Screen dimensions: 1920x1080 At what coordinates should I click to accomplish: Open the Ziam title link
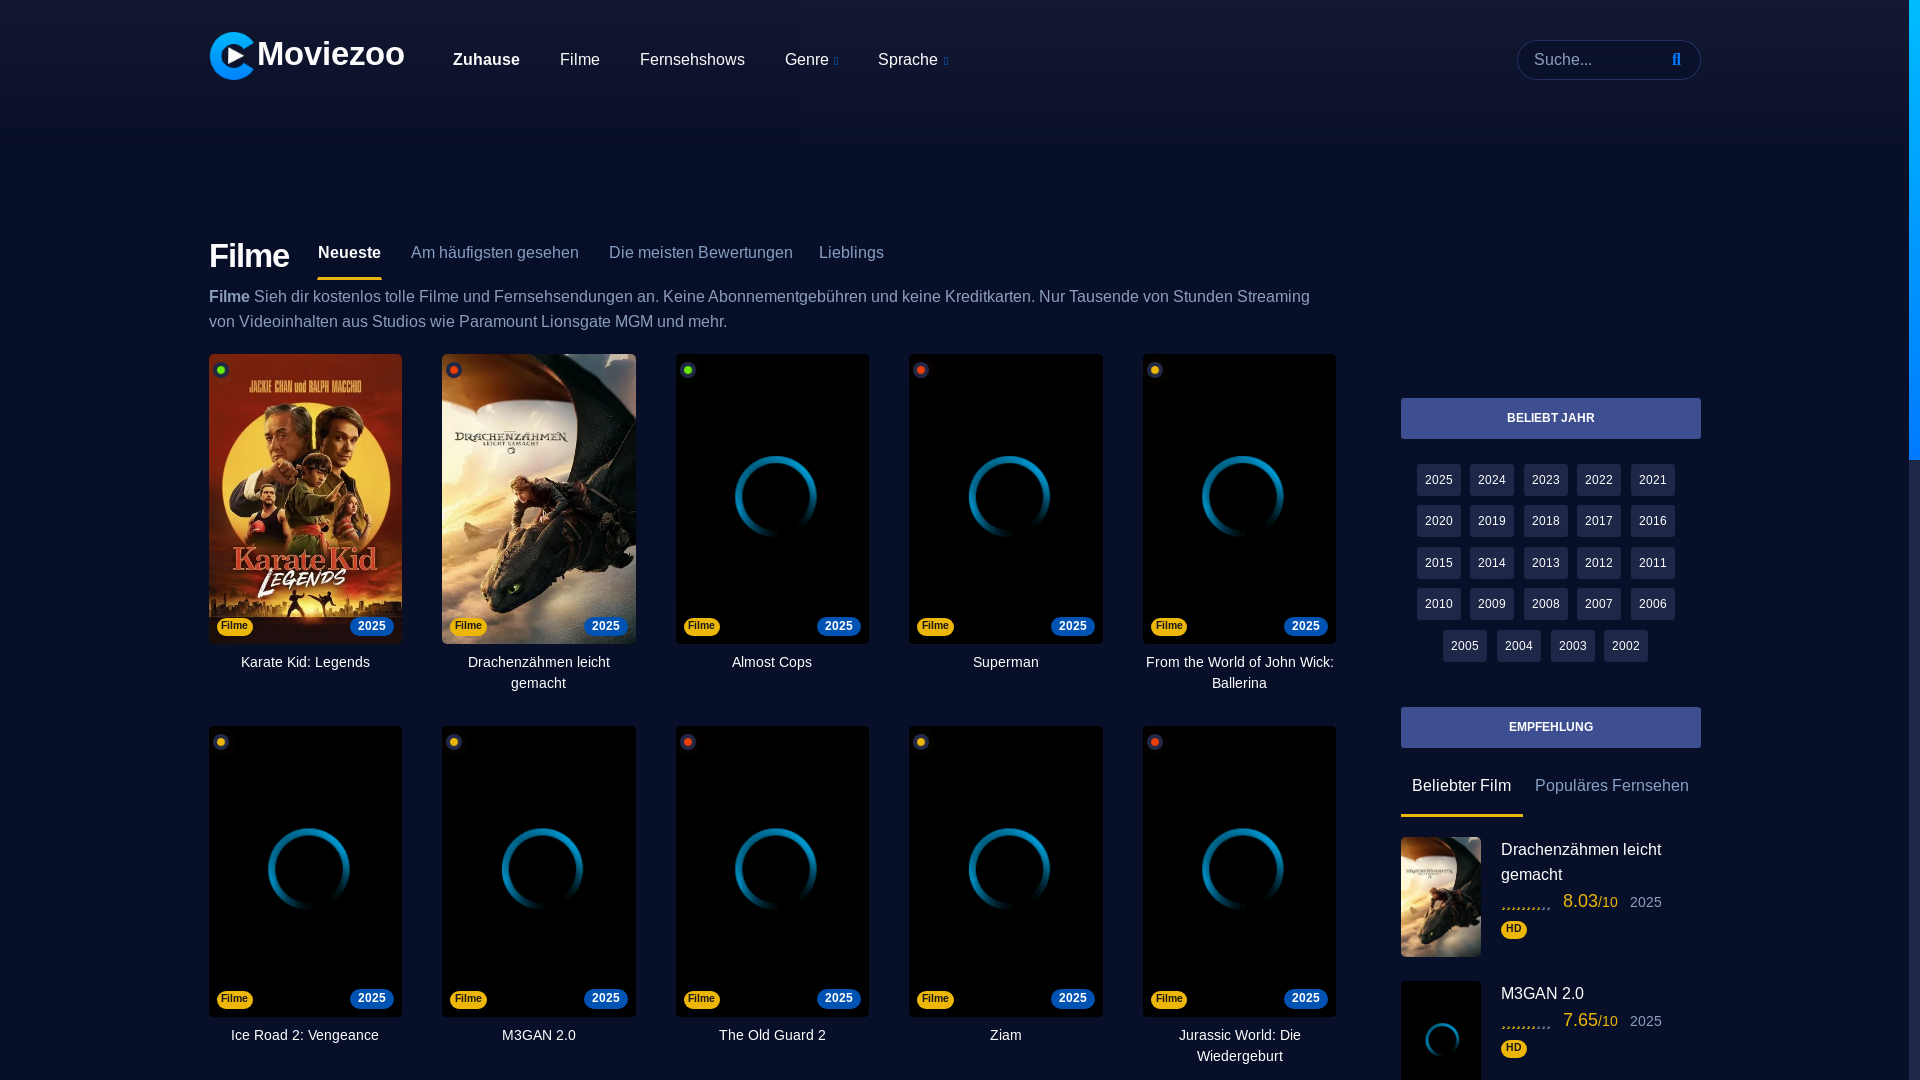(1005, 1035)
